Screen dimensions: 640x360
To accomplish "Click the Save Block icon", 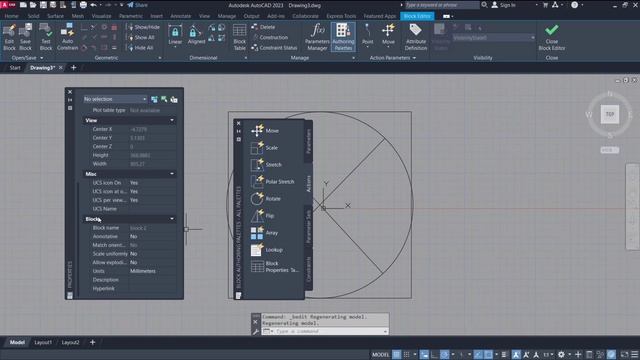I will (x=25, y=37).
